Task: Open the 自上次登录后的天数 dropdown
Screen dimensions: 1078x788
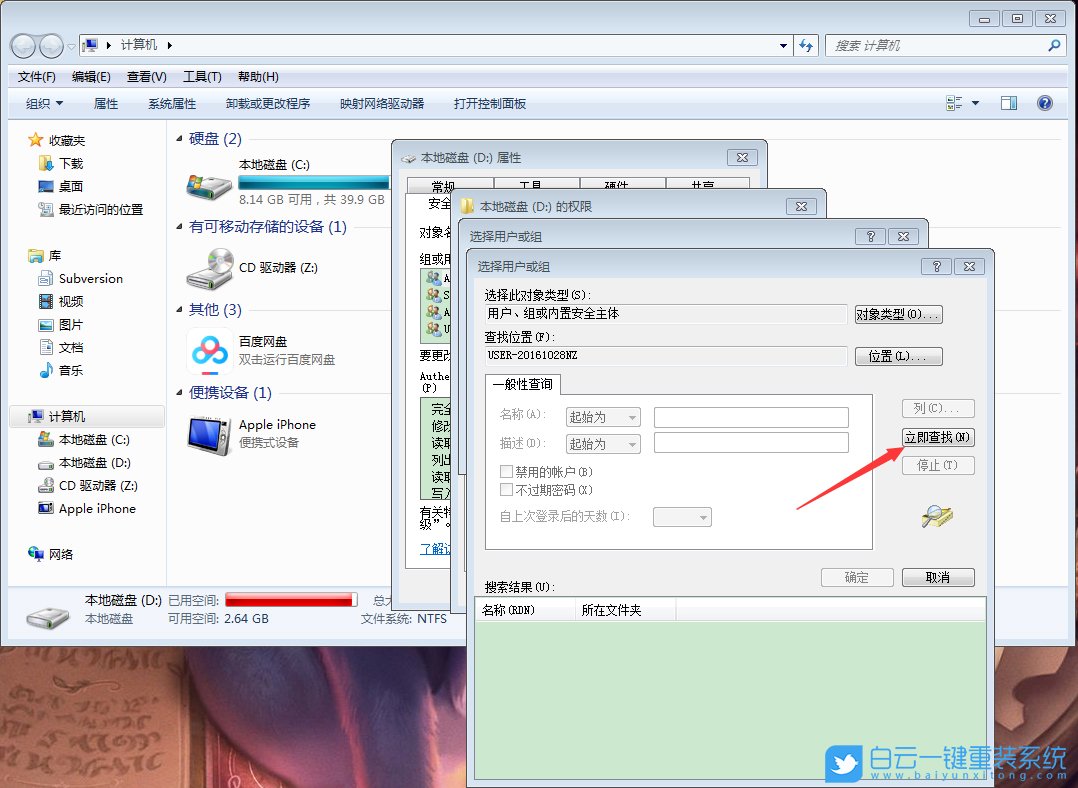Action: [682, 516]
